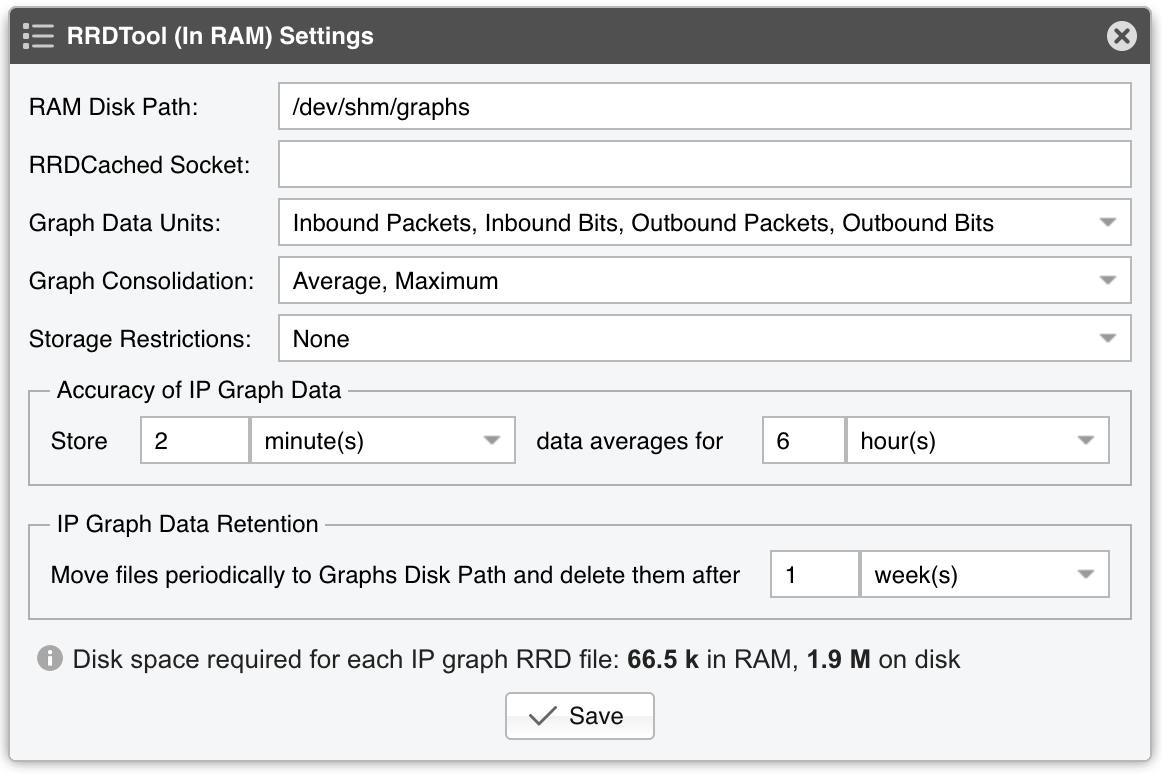Viewport: 1162px width, 774px height.
Task: Click the info icon next to Disk space
Action: tap(50, 658)
